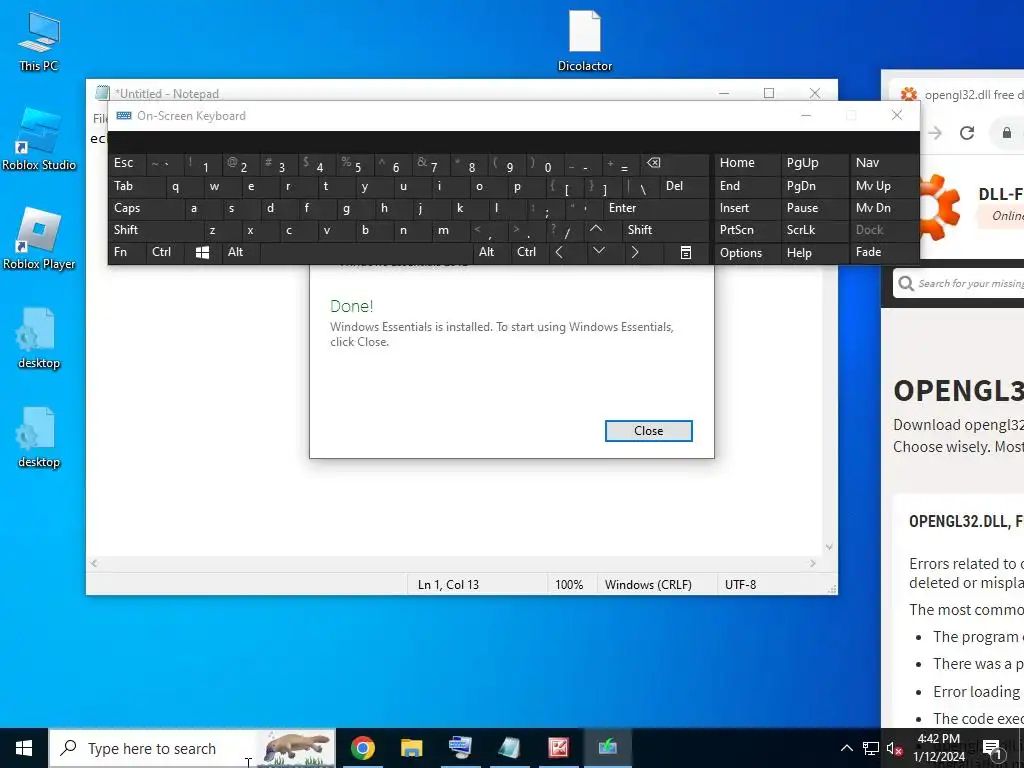Select the Roblox Player desktop shortcut
Image resolution: width=1024 pixels, height=768 pixels.
pos(39,238)
